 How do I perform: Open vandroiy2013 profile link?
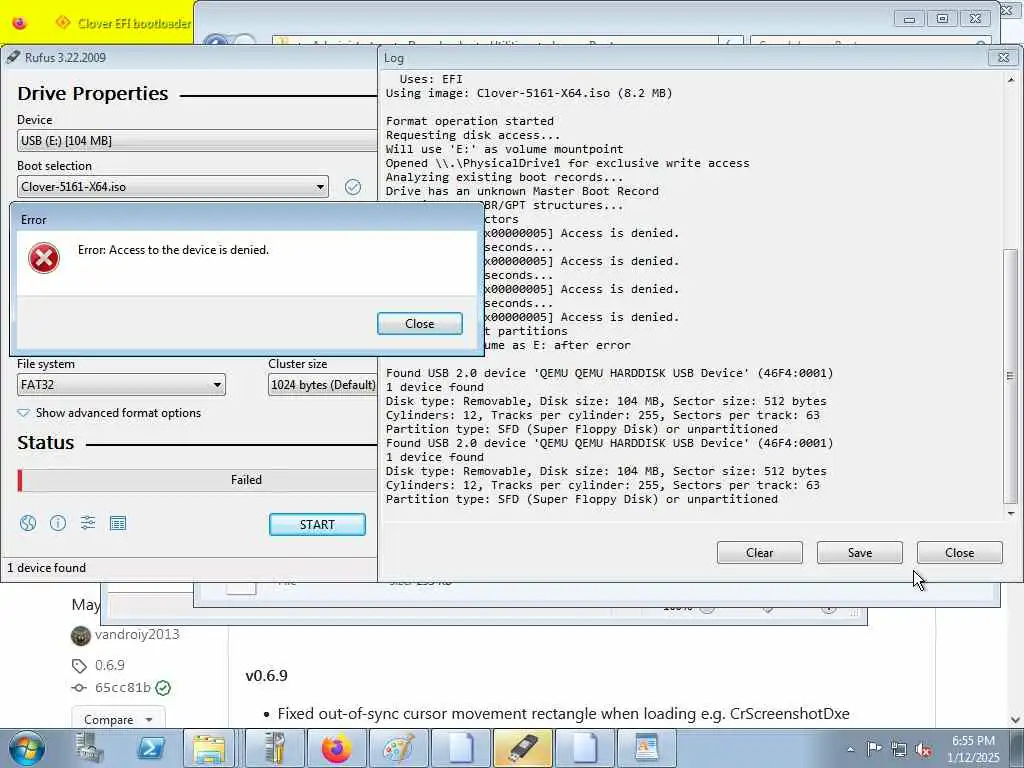tap(137, 635)
